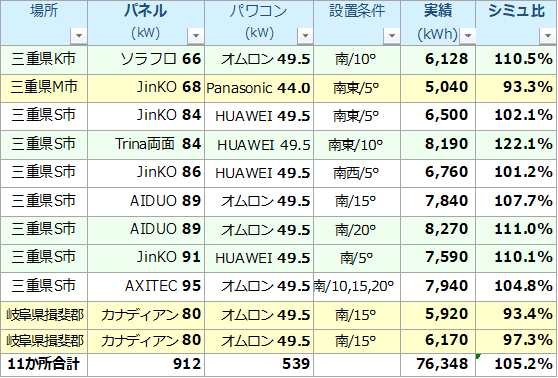This screenshot has width=558, height=378.
Task: Select the 912 panel total cell
Action: pos(146,365)
